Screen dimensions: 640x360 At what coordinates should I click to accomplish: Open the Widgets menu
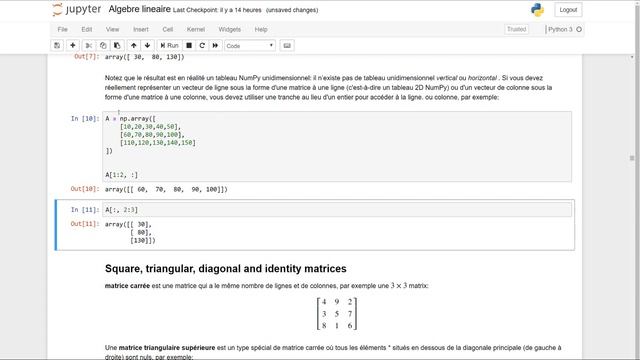click(229, 29)
